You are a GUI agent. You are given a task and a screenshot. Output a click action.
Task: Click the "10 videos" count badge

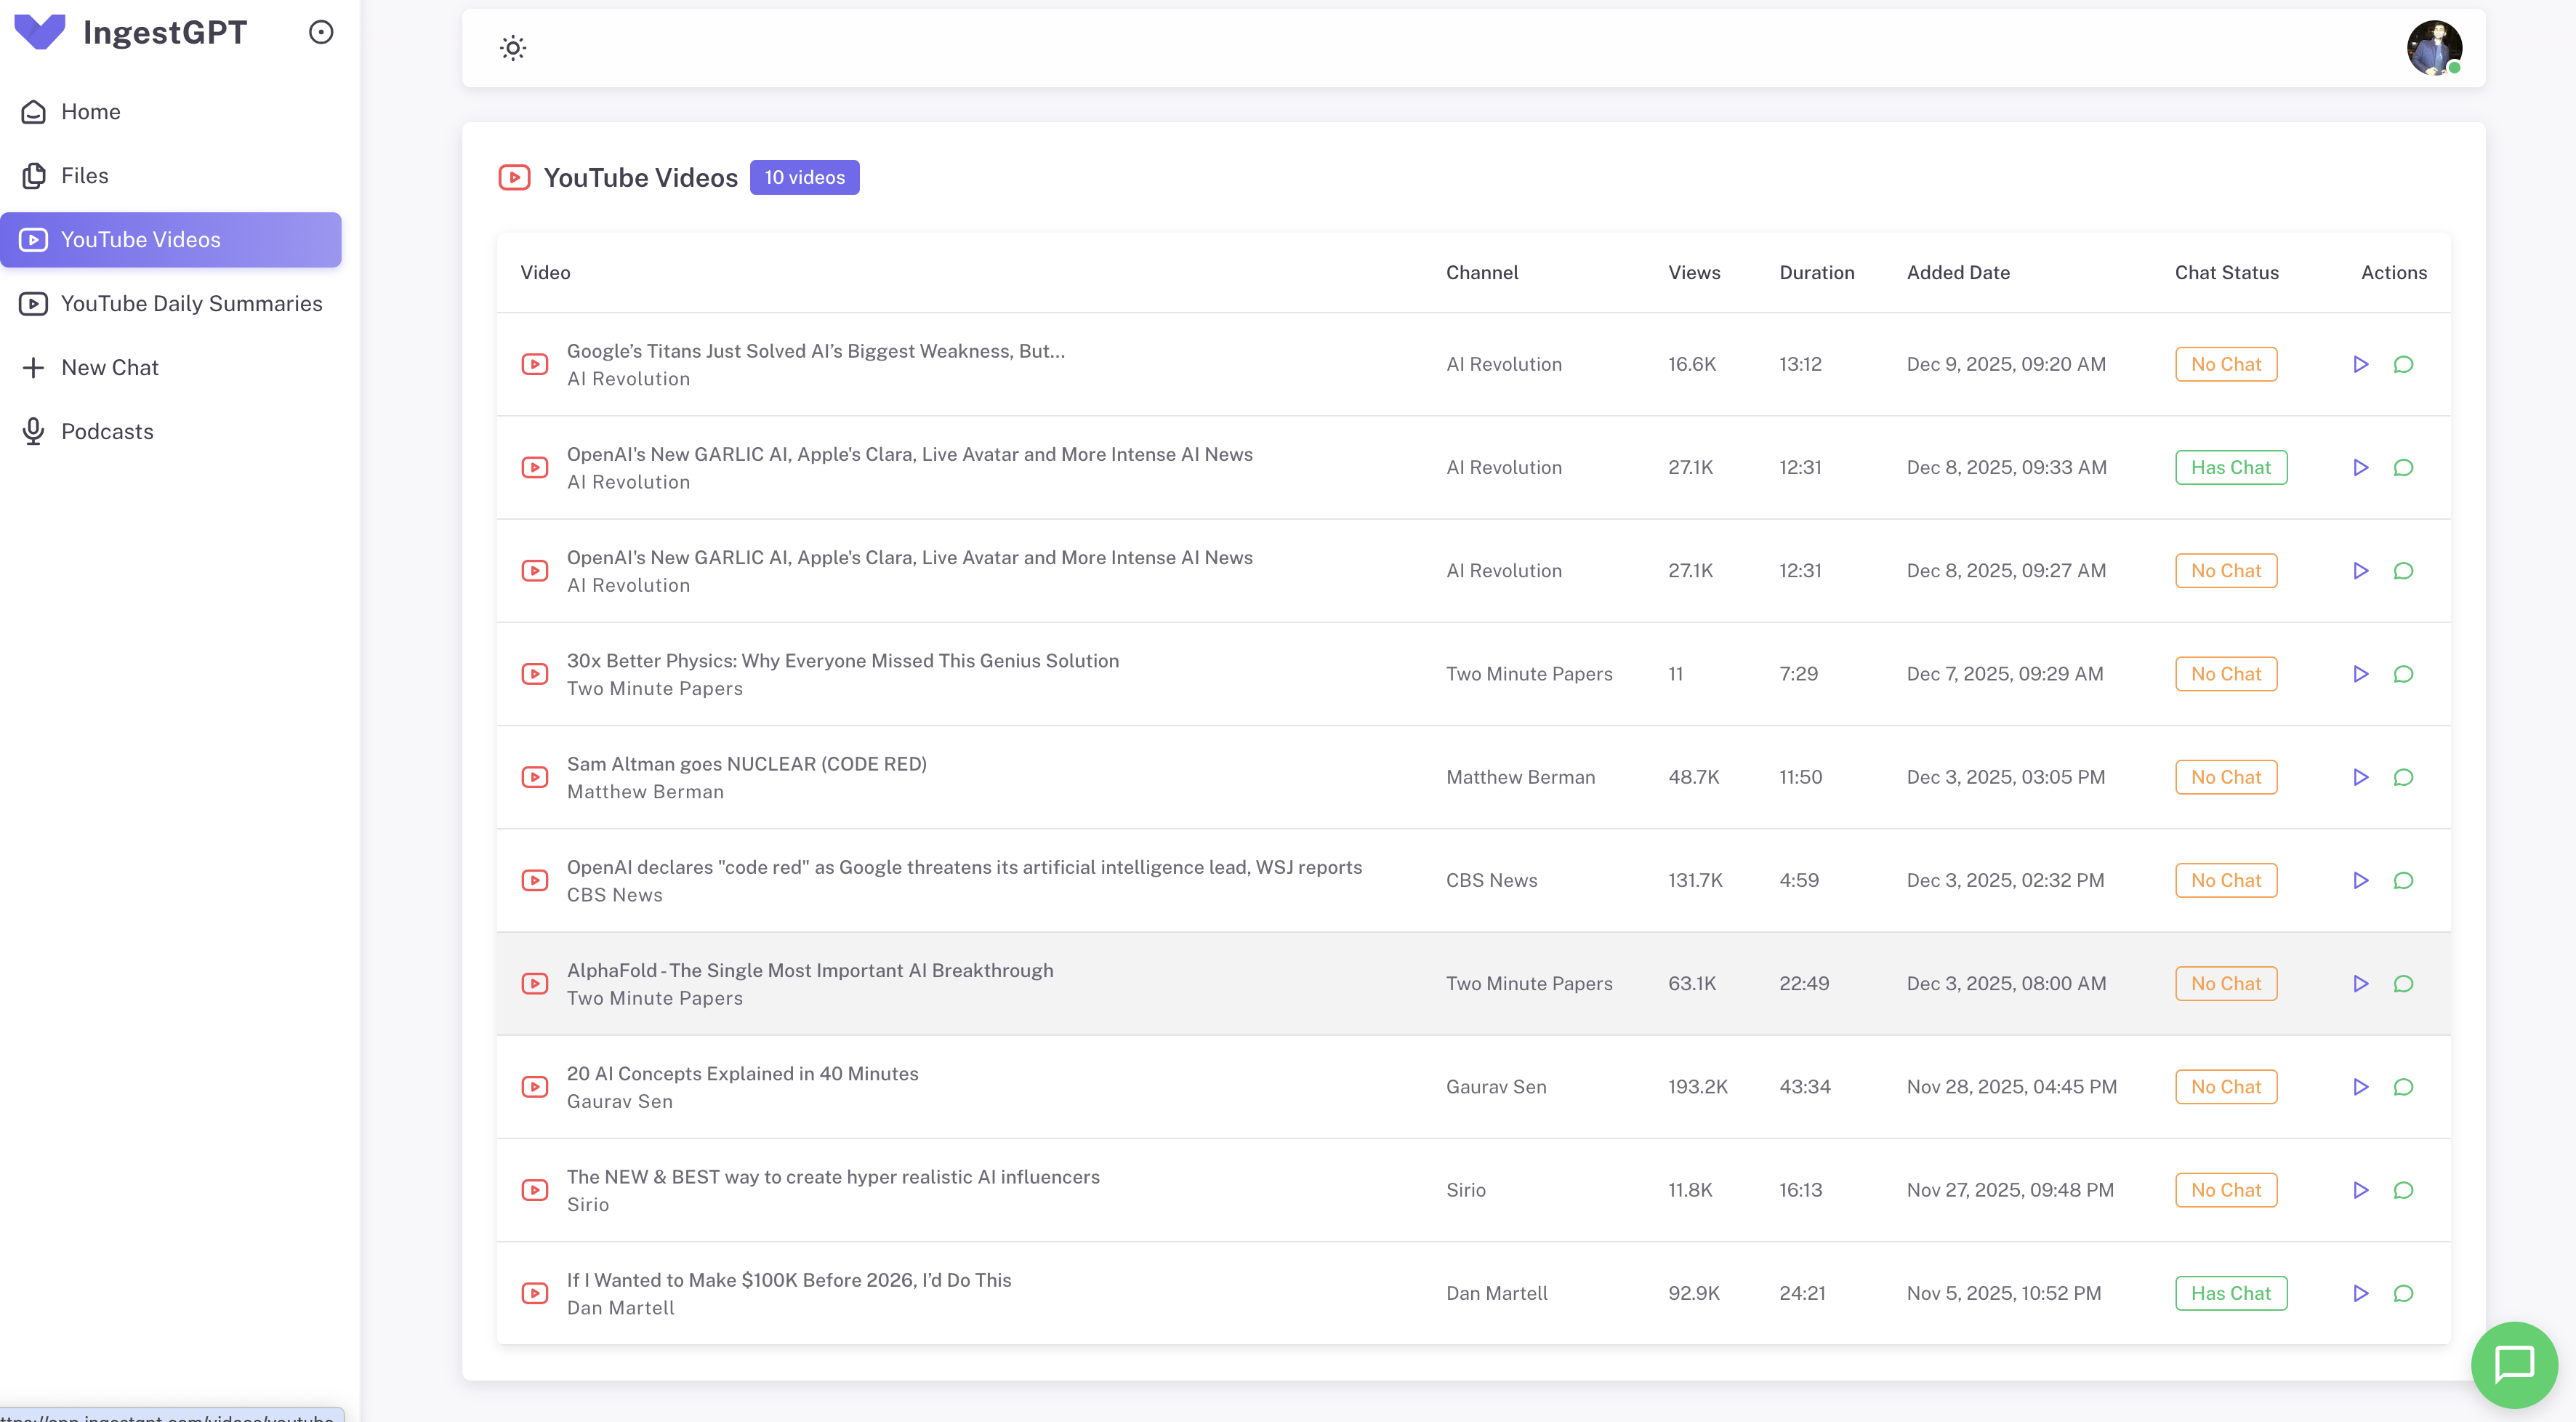click(804, 177)
